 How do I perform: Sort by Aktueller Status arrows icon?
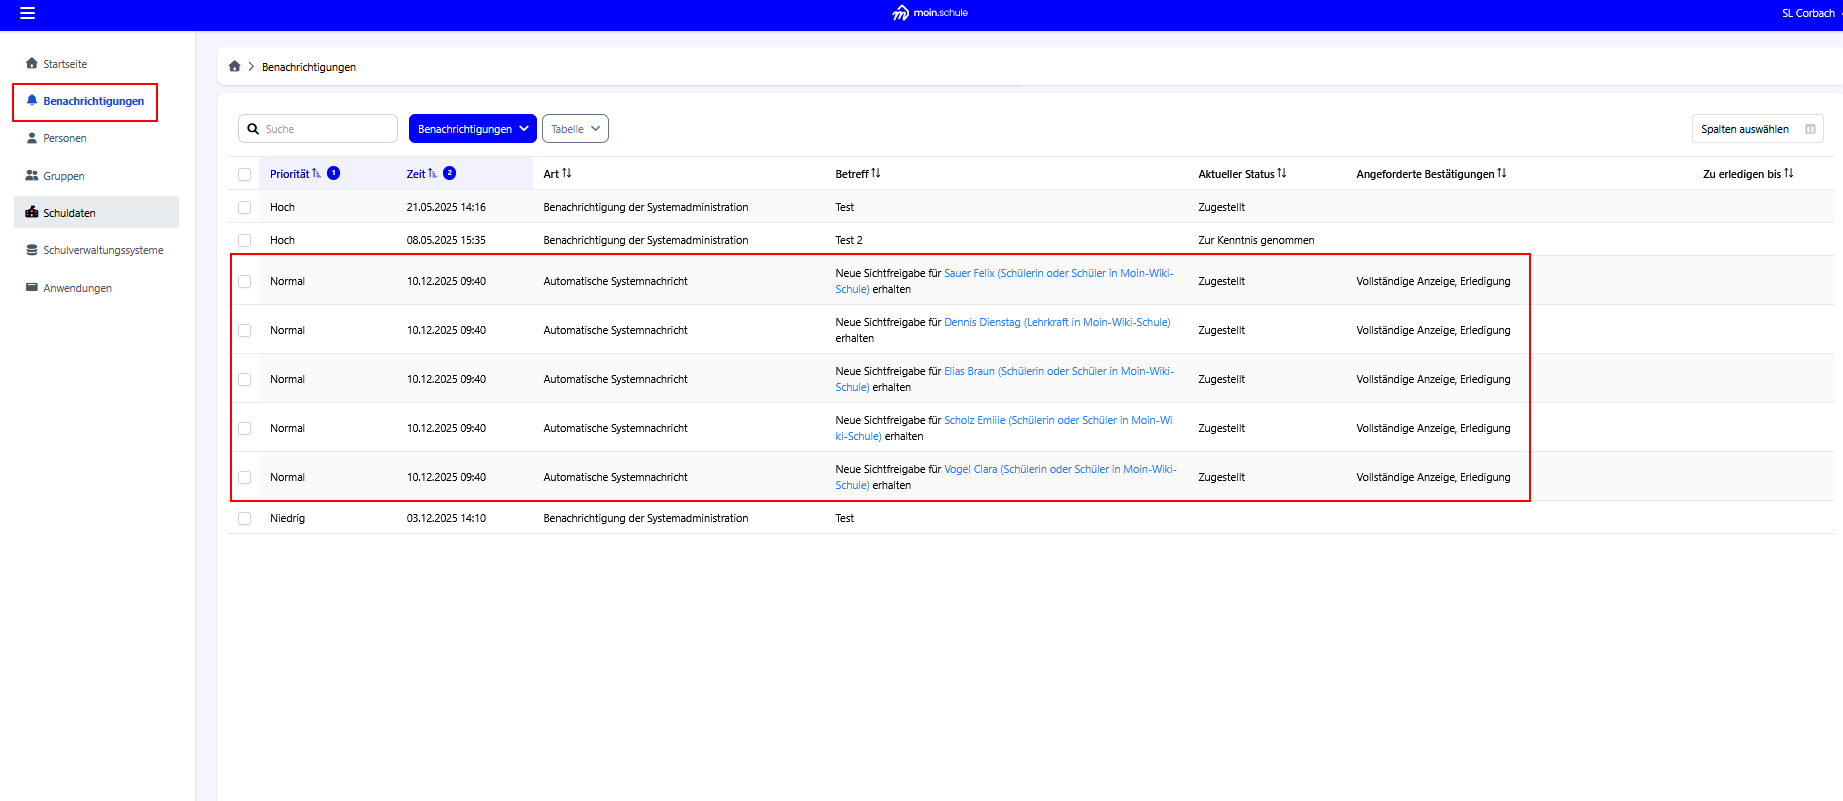coord(1282,174)
